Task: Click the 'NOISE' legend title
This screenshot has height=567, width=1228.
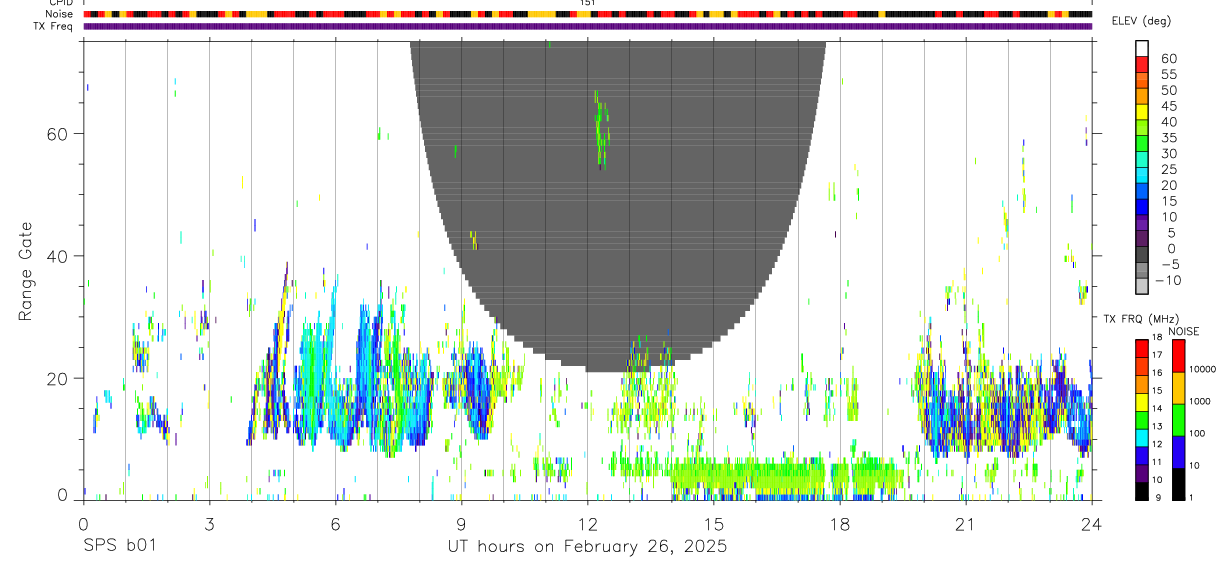Action: (x=1184, y=332)
